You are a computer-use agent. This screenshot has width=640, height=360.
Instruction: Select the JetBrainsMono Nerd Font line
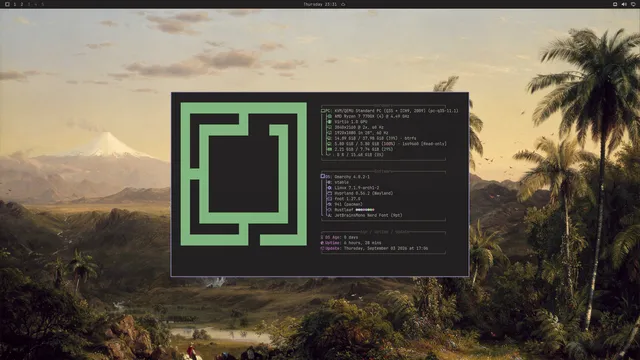[x=368, y=216]
